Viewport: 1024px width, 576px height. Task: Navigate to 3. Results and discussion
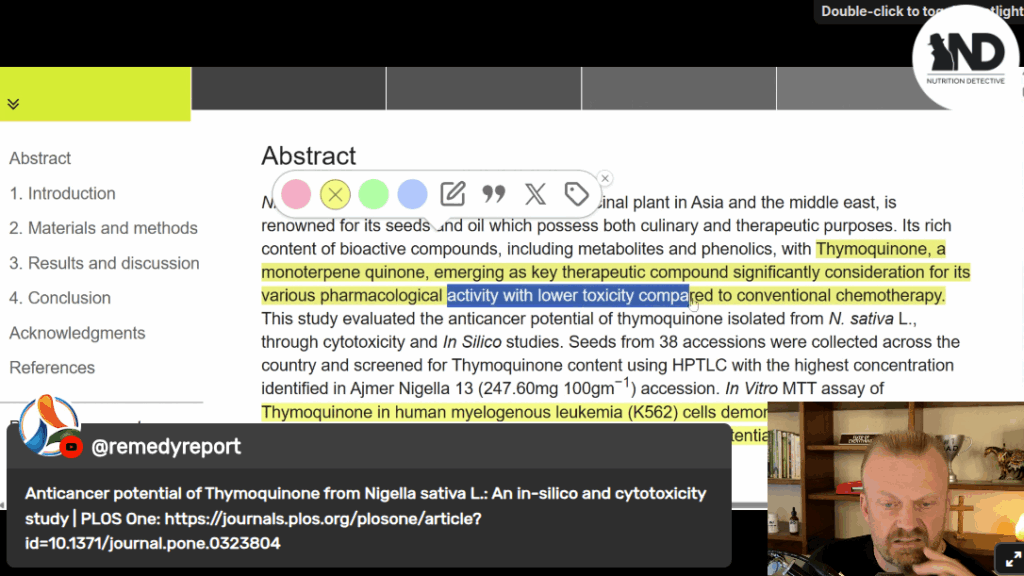tap(104, 263)
